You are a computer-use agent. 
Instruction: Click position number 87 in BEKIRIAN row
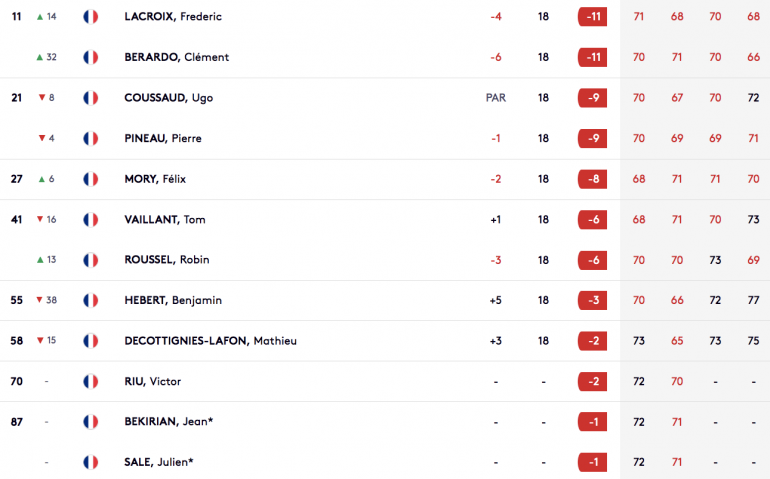tap(17, 422)
